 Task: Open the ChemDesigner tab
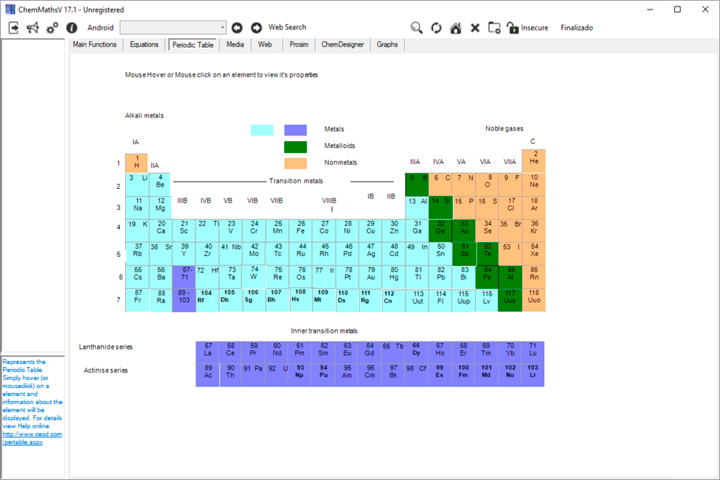coord(343,45)
